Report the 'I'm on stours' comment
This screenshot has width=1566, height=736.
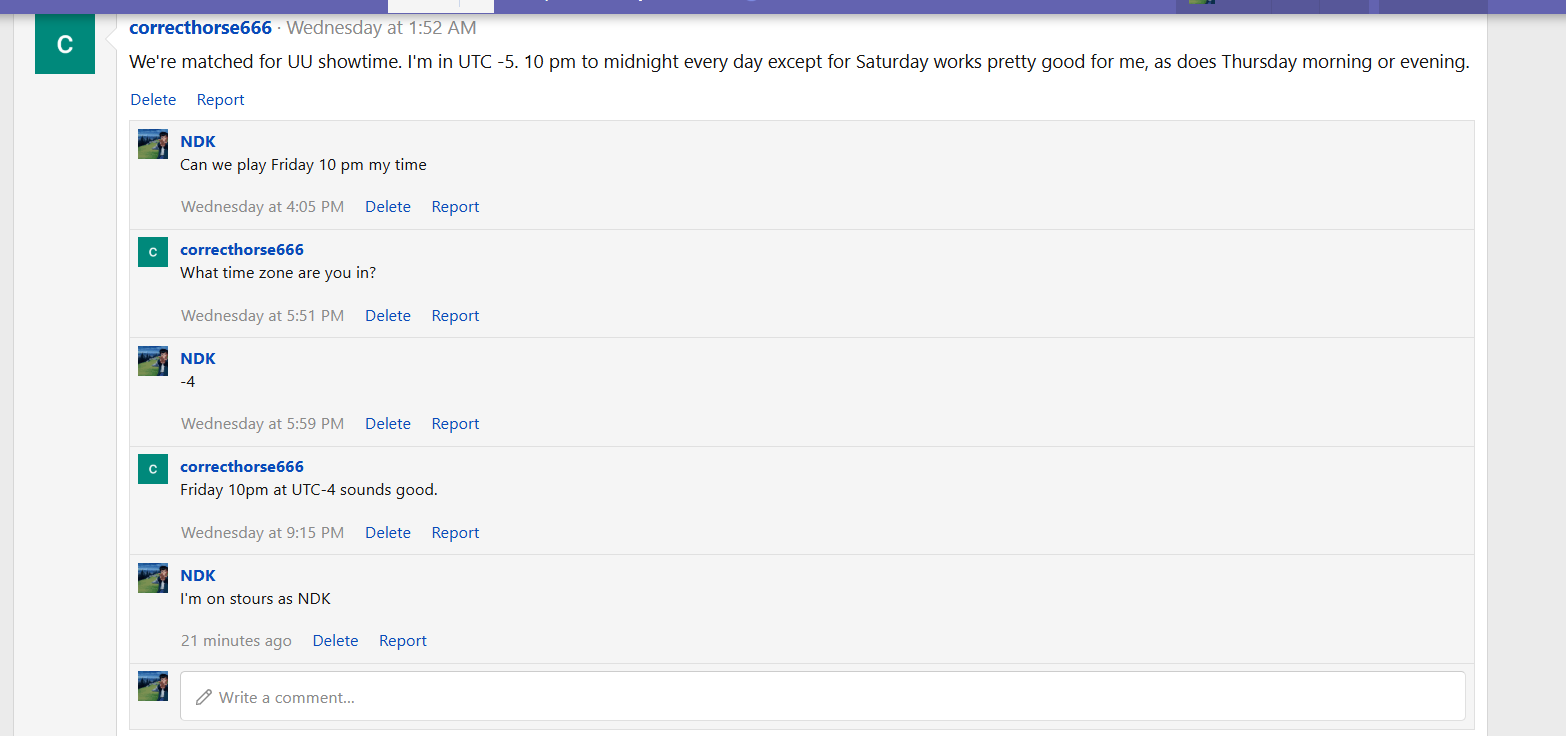tap(403, 641)
